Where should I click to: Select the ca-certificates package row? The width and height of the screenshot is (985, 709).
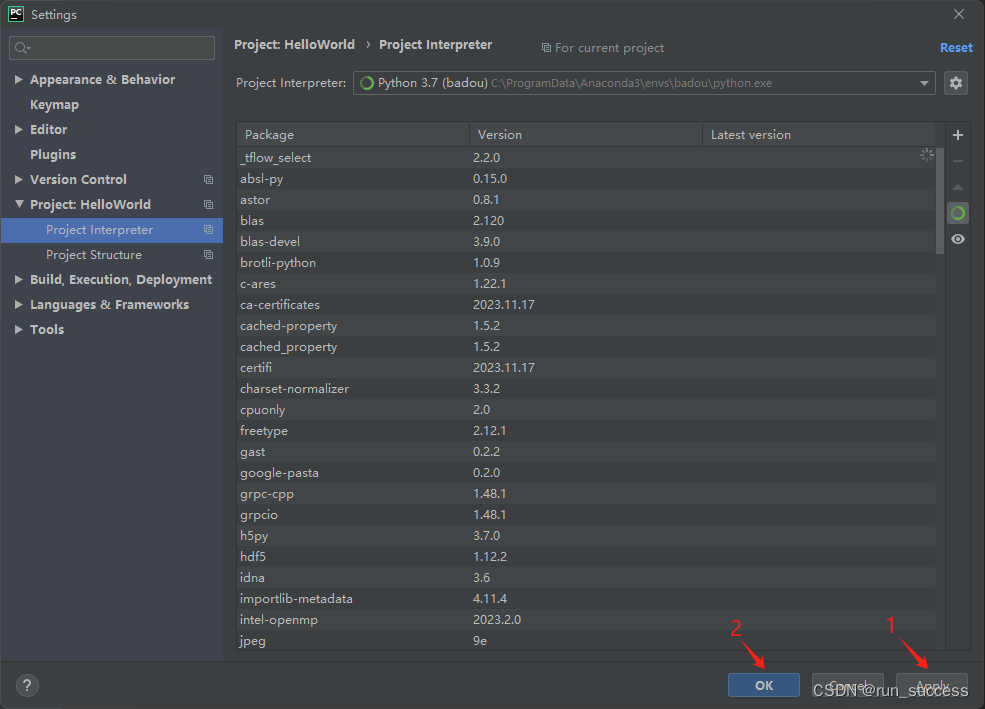[585, 305]
